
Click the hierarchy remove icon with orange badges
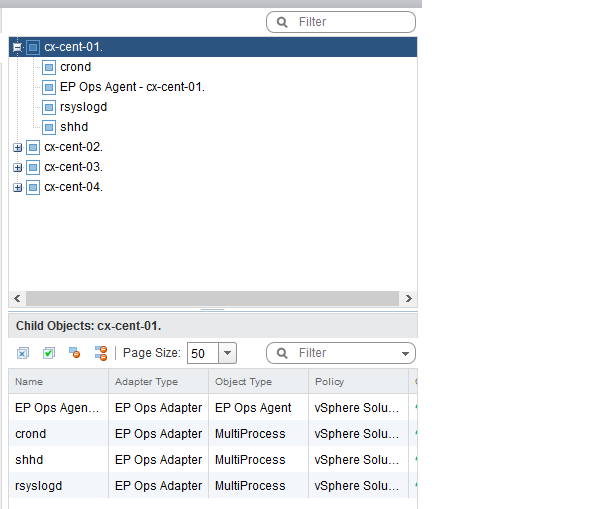pyautogui.click(x=101, y=353)
